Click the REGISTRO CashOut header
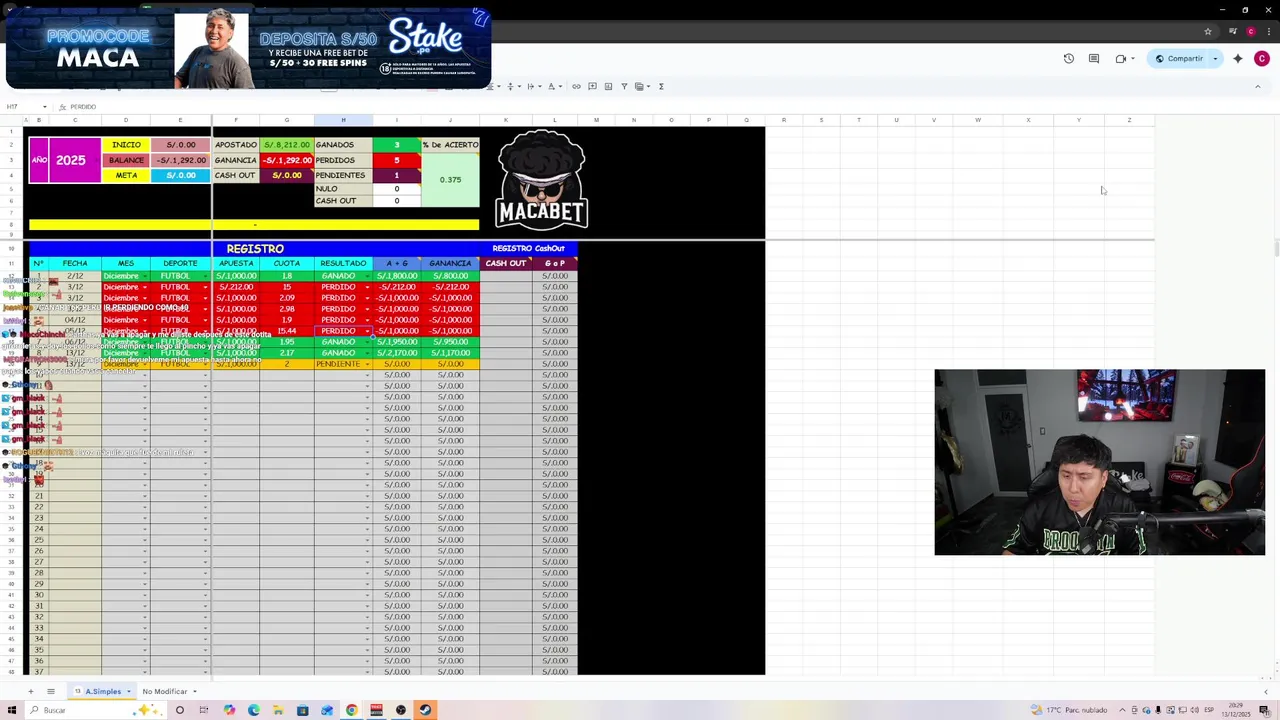The image size is (1280, 720). coord(528,248)
